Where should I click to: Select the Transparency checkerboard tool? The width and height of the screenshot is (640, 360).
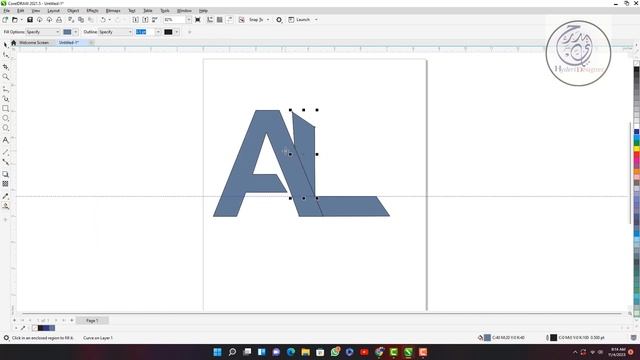click(x=5, y=184)
